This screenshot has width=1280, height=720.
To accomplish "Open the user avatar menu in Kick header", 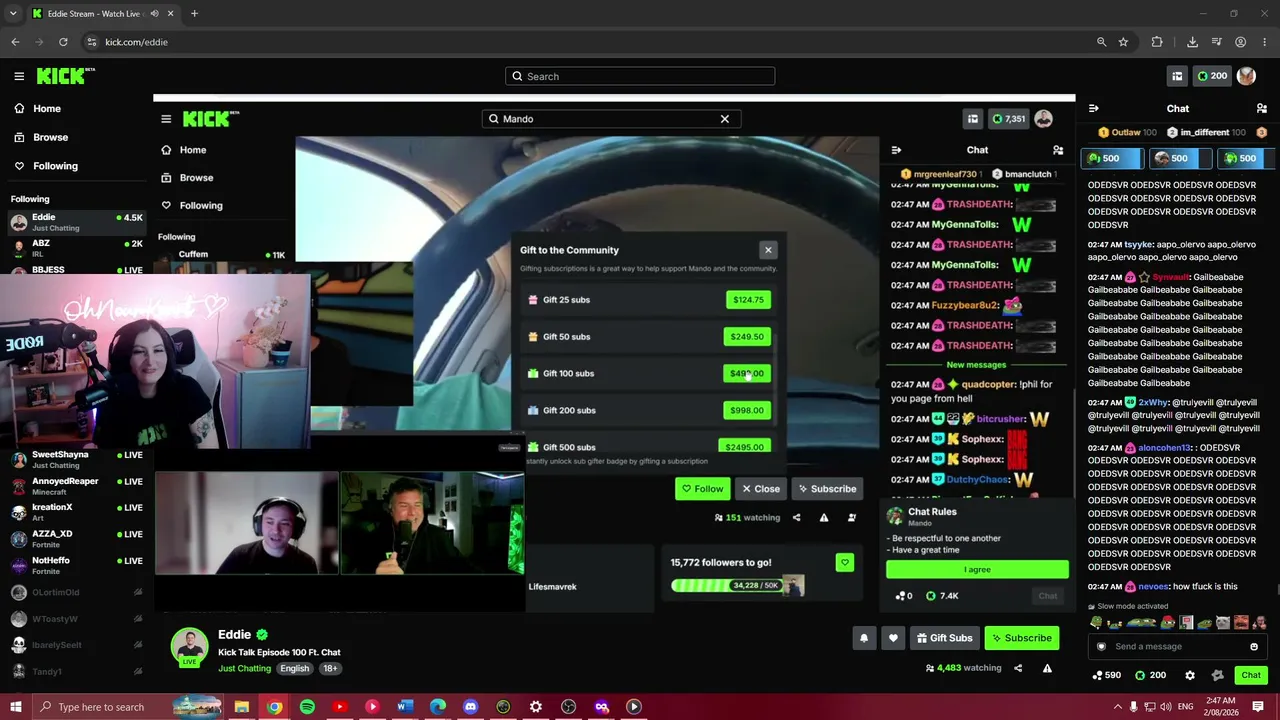I will (x=1246, y=76).
